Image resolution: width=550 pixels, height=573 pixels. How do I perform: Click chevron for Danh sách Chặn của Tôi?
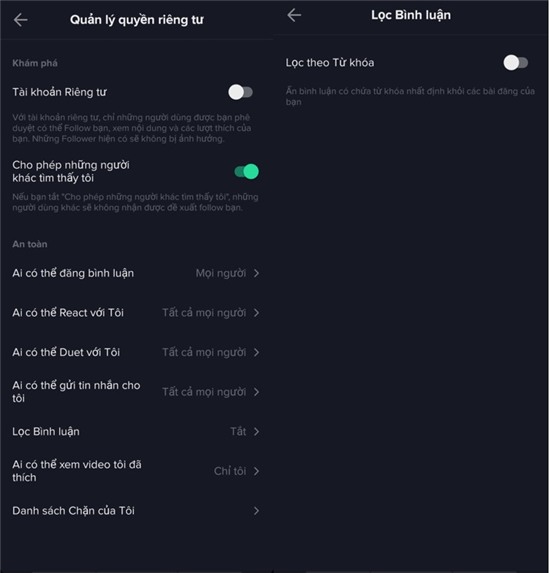click(257, 511)
